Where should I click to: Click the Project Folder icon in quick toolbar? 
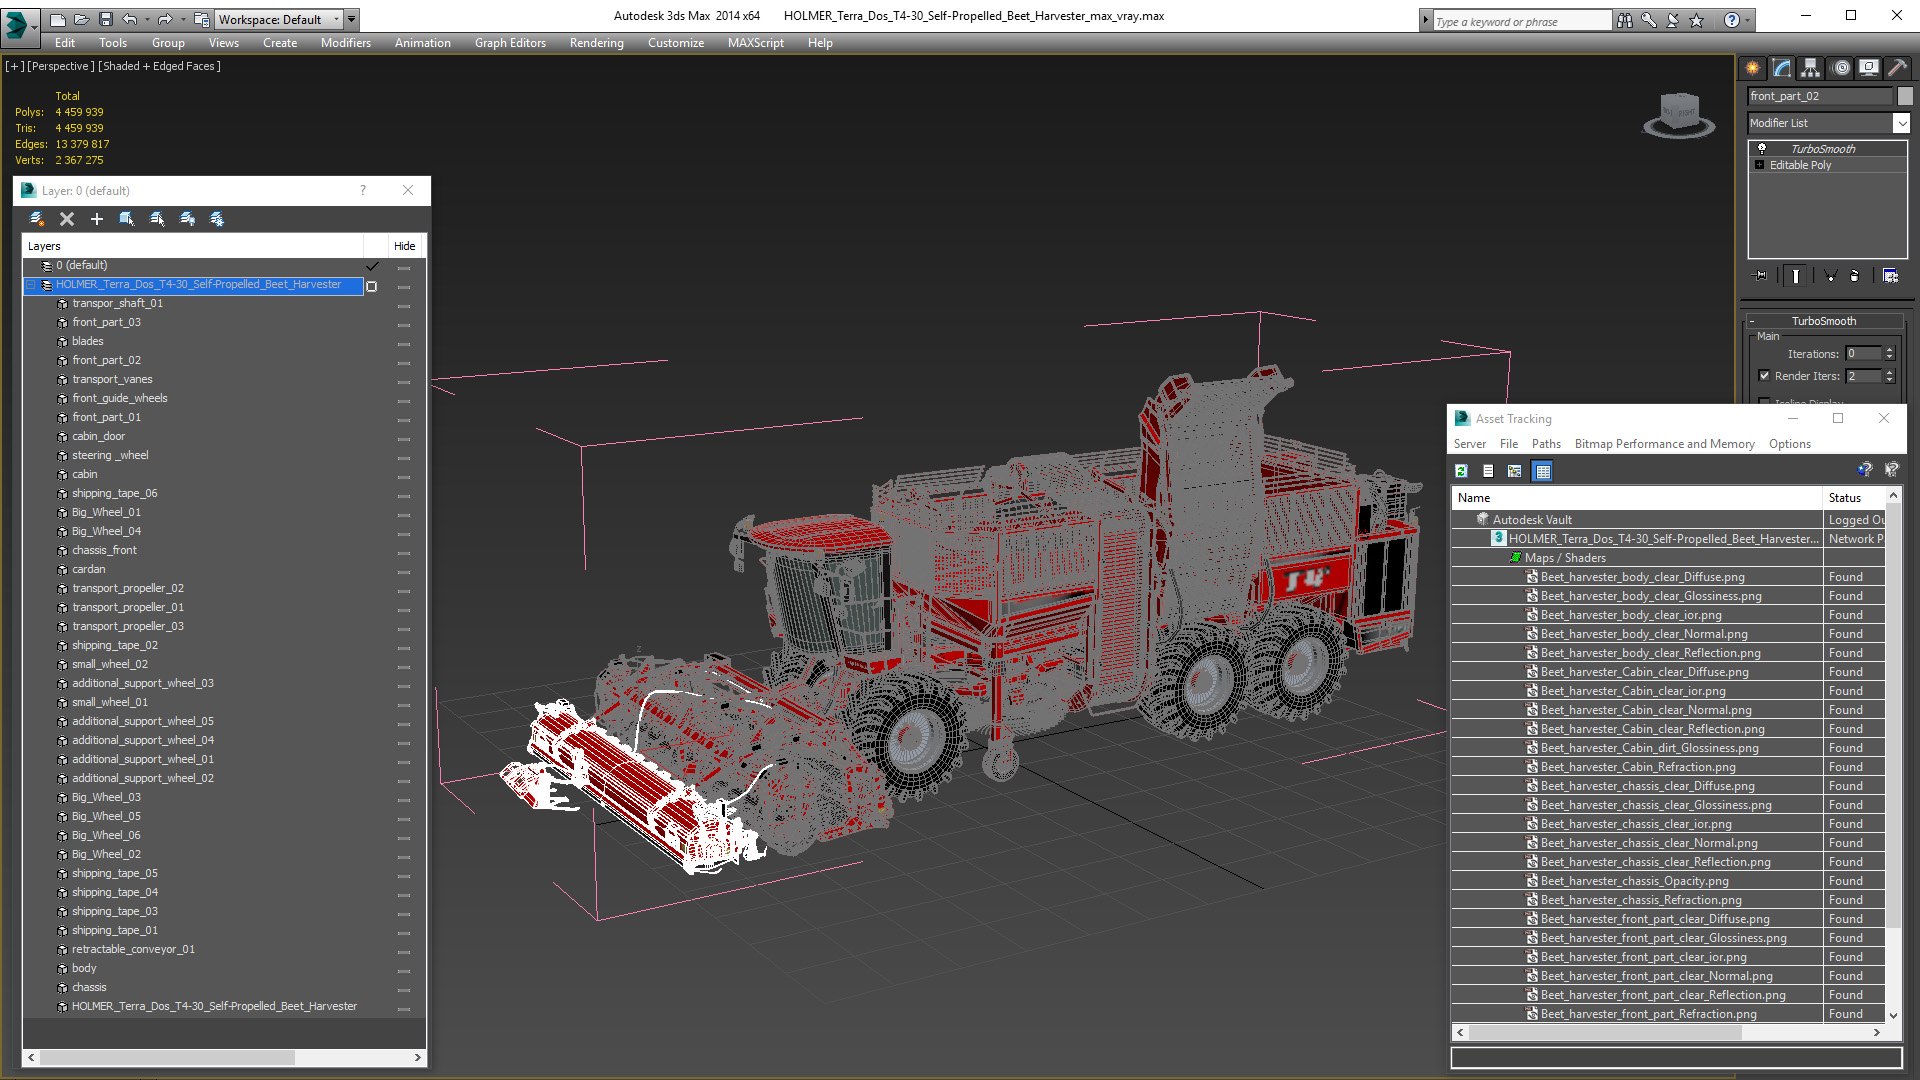[202, 19]
